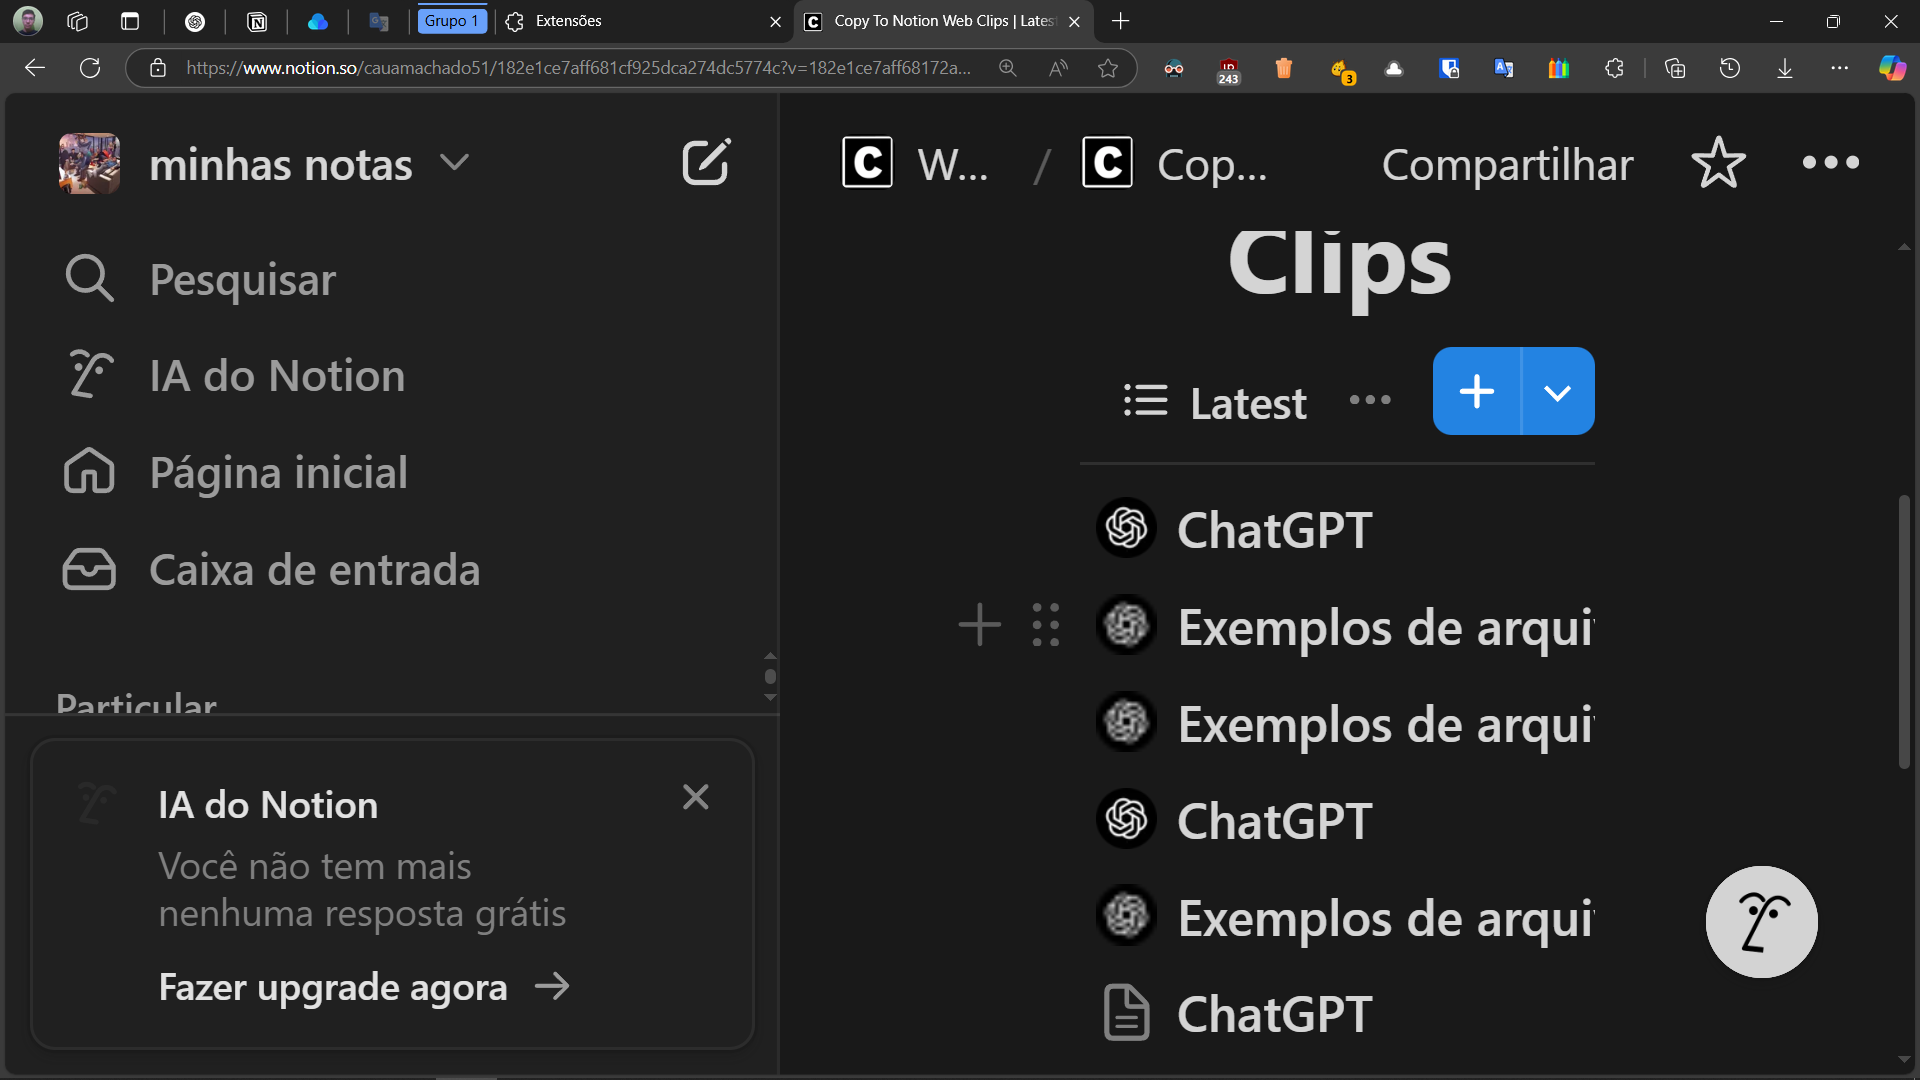Click the main content vertical scrollbar
The width and height of the screenshot is (1920, 1080).
click(x=1904, y=632)
